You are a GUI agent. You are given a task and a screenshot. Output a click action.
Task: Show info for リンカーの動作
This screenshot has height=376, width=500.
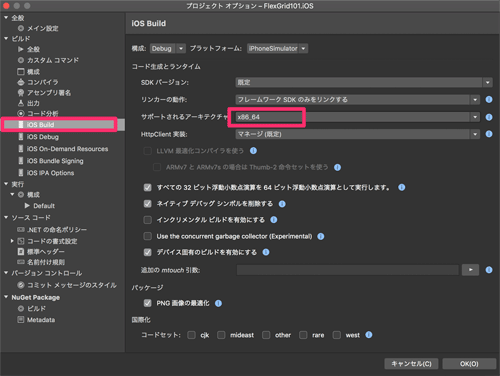[x=489, y=99]
